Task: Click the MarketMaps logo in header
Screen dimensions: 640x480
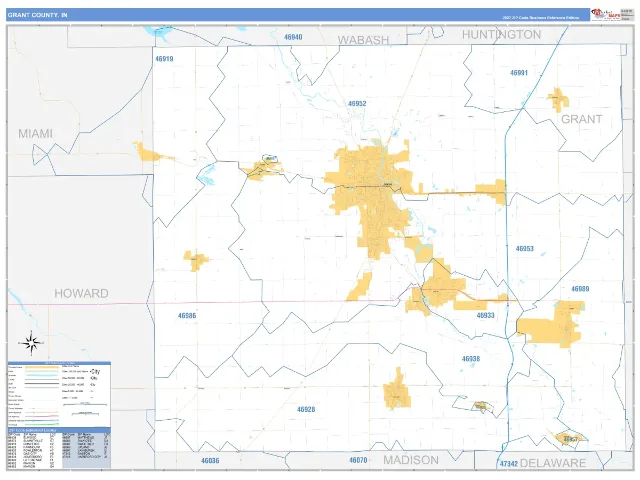Action: pyautogui.click(x=605, y=15)
